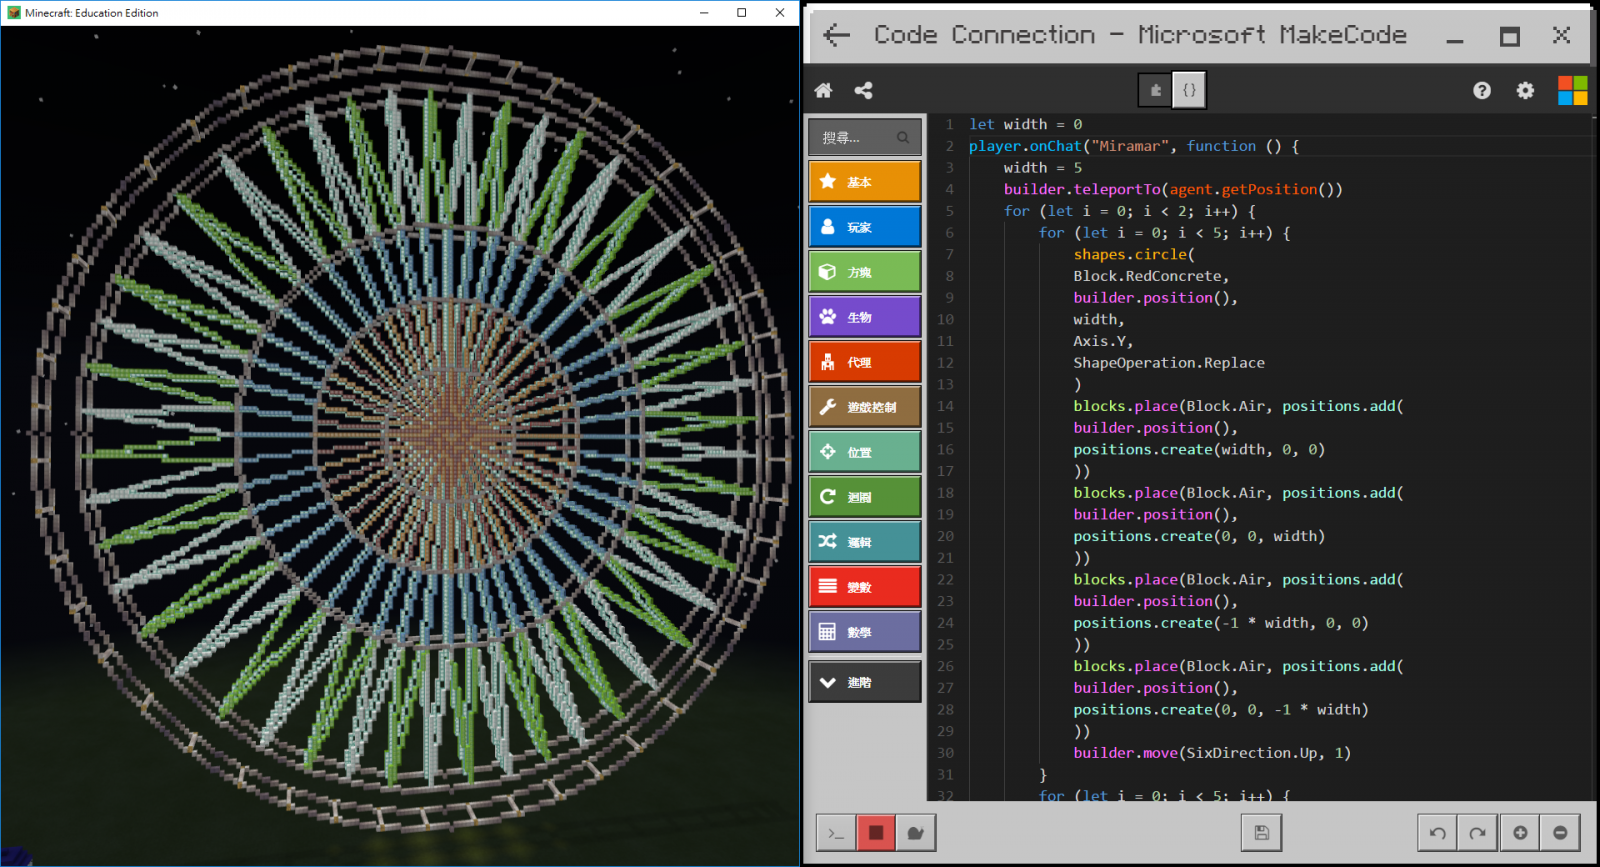1600x867 pixels.
Task: Switch to Blocks editor view
Action: (1155, 90)
